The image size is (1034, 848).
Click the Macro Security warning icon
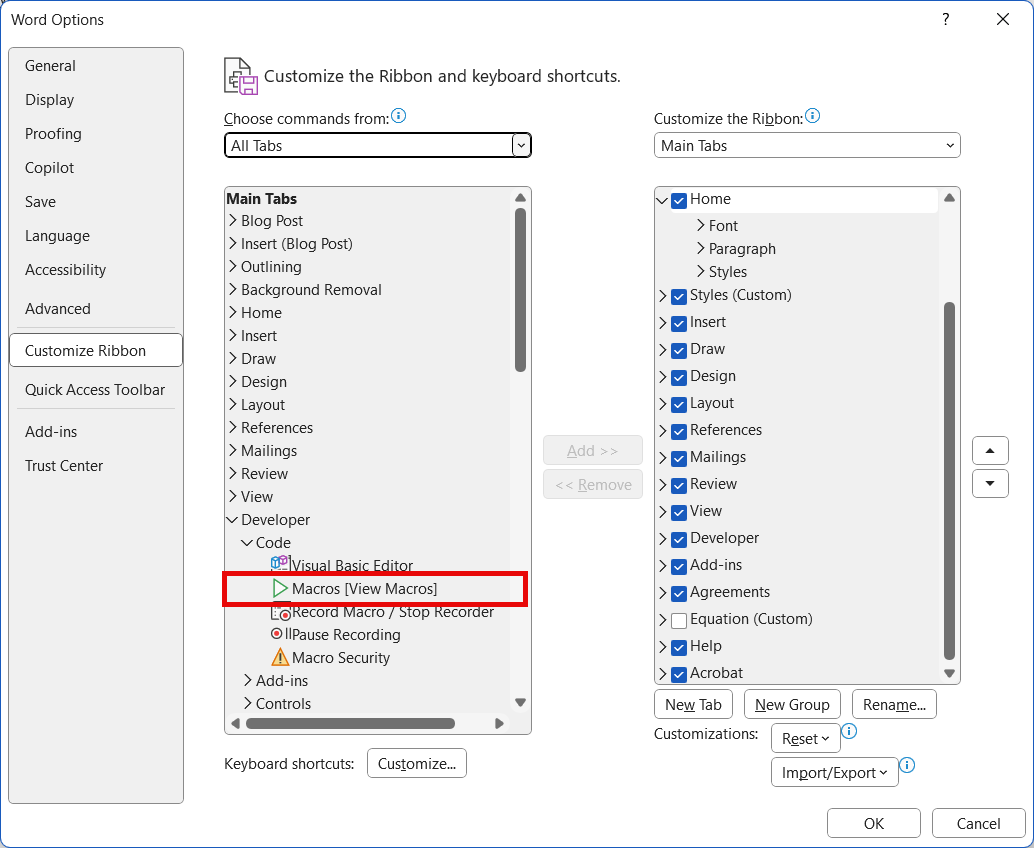(280, 657)
